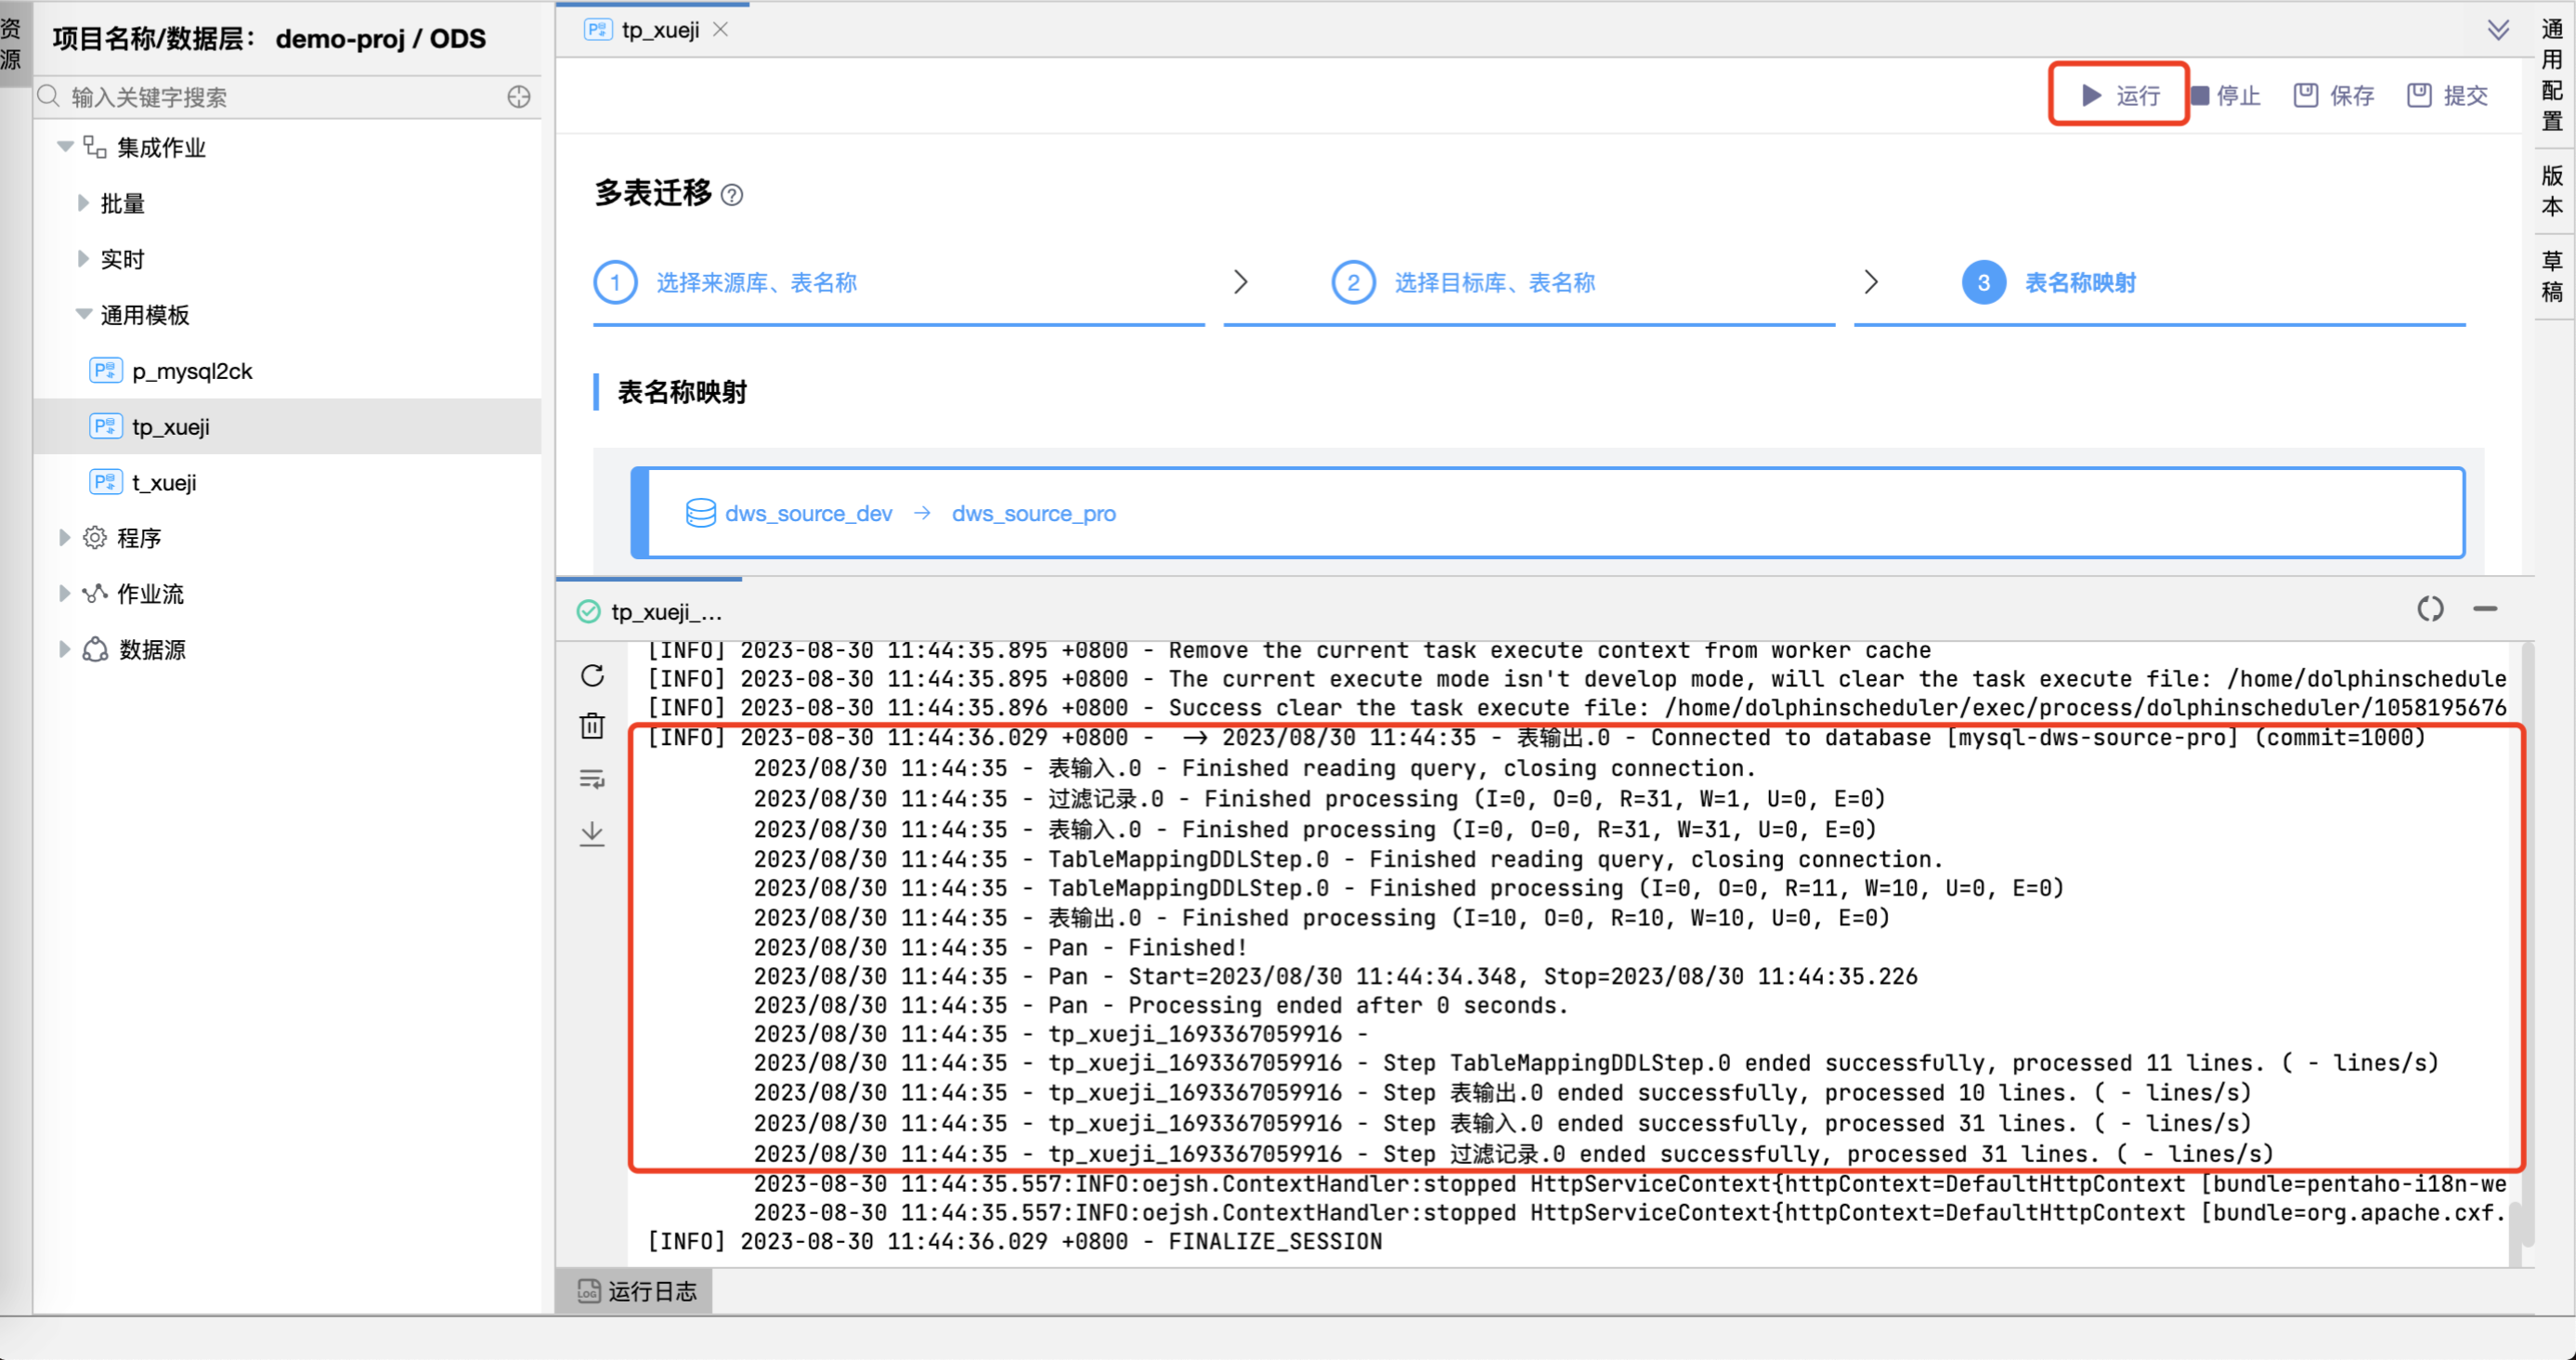Minimize the log panel with dash icon

(x=2485, y=609)
